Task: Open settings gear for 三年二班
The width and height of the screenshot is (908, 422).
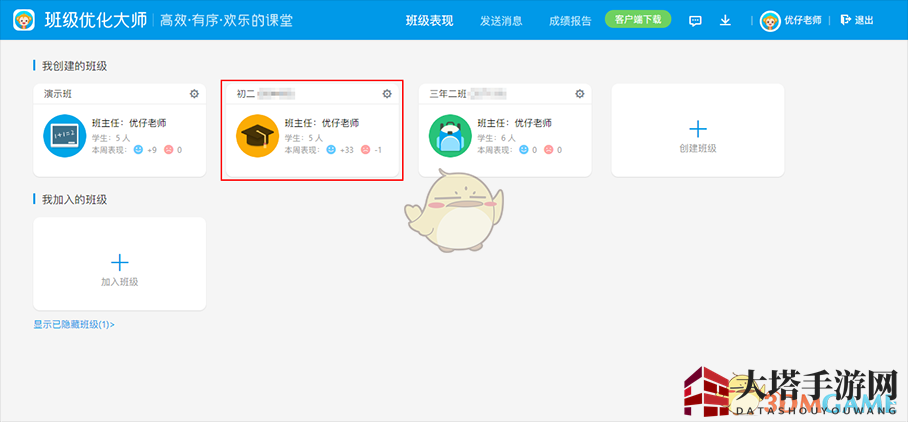Action: point(580,94)
